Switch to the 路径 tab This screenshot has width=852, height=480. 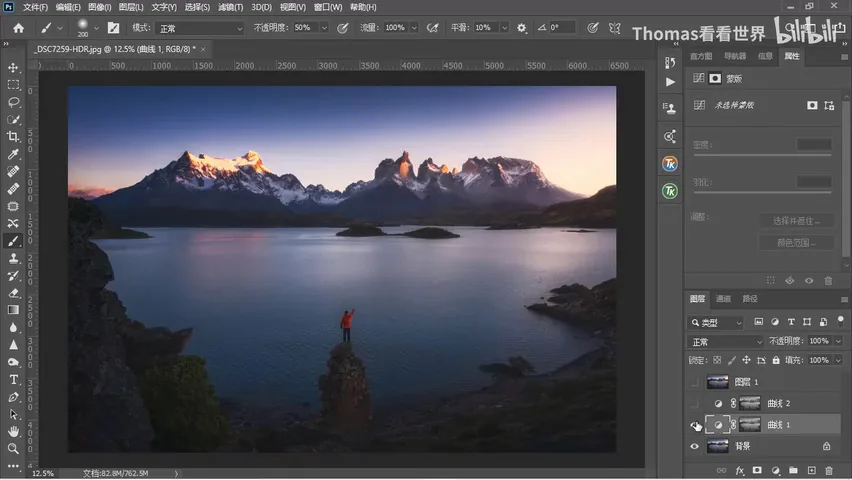pos(750,299)
